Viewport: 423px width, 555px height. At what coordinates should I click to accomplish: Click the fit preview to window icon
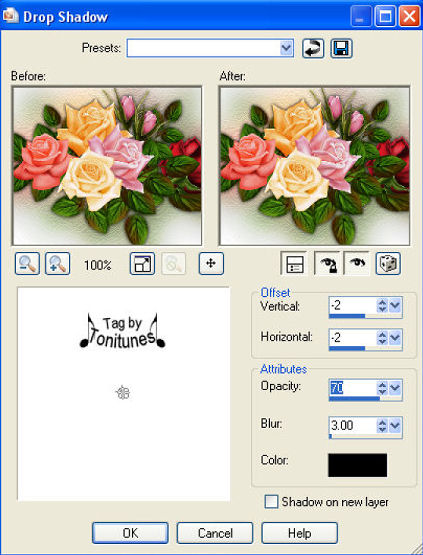point(142,264)
